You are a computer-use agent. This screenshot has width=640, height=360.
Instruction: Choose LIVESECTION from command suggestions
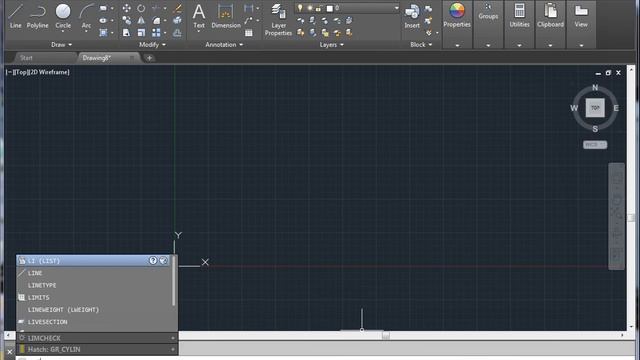click(94, 322)
